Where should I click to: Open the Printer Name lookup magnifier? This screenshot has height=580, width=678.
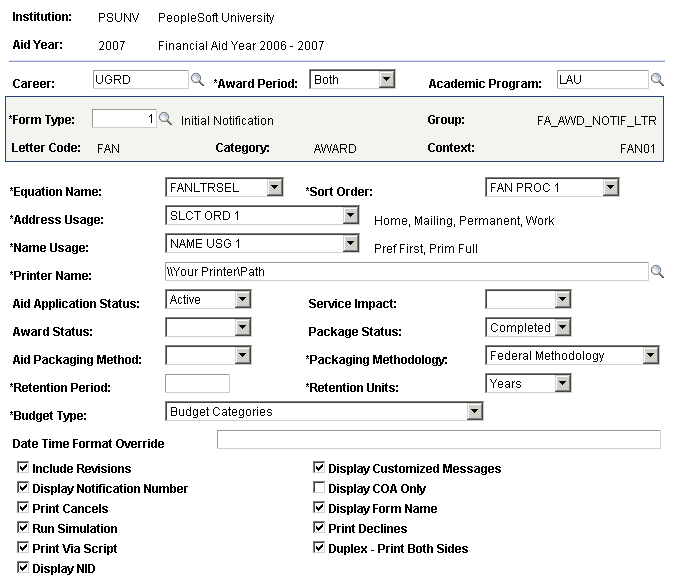coord(657,272)
